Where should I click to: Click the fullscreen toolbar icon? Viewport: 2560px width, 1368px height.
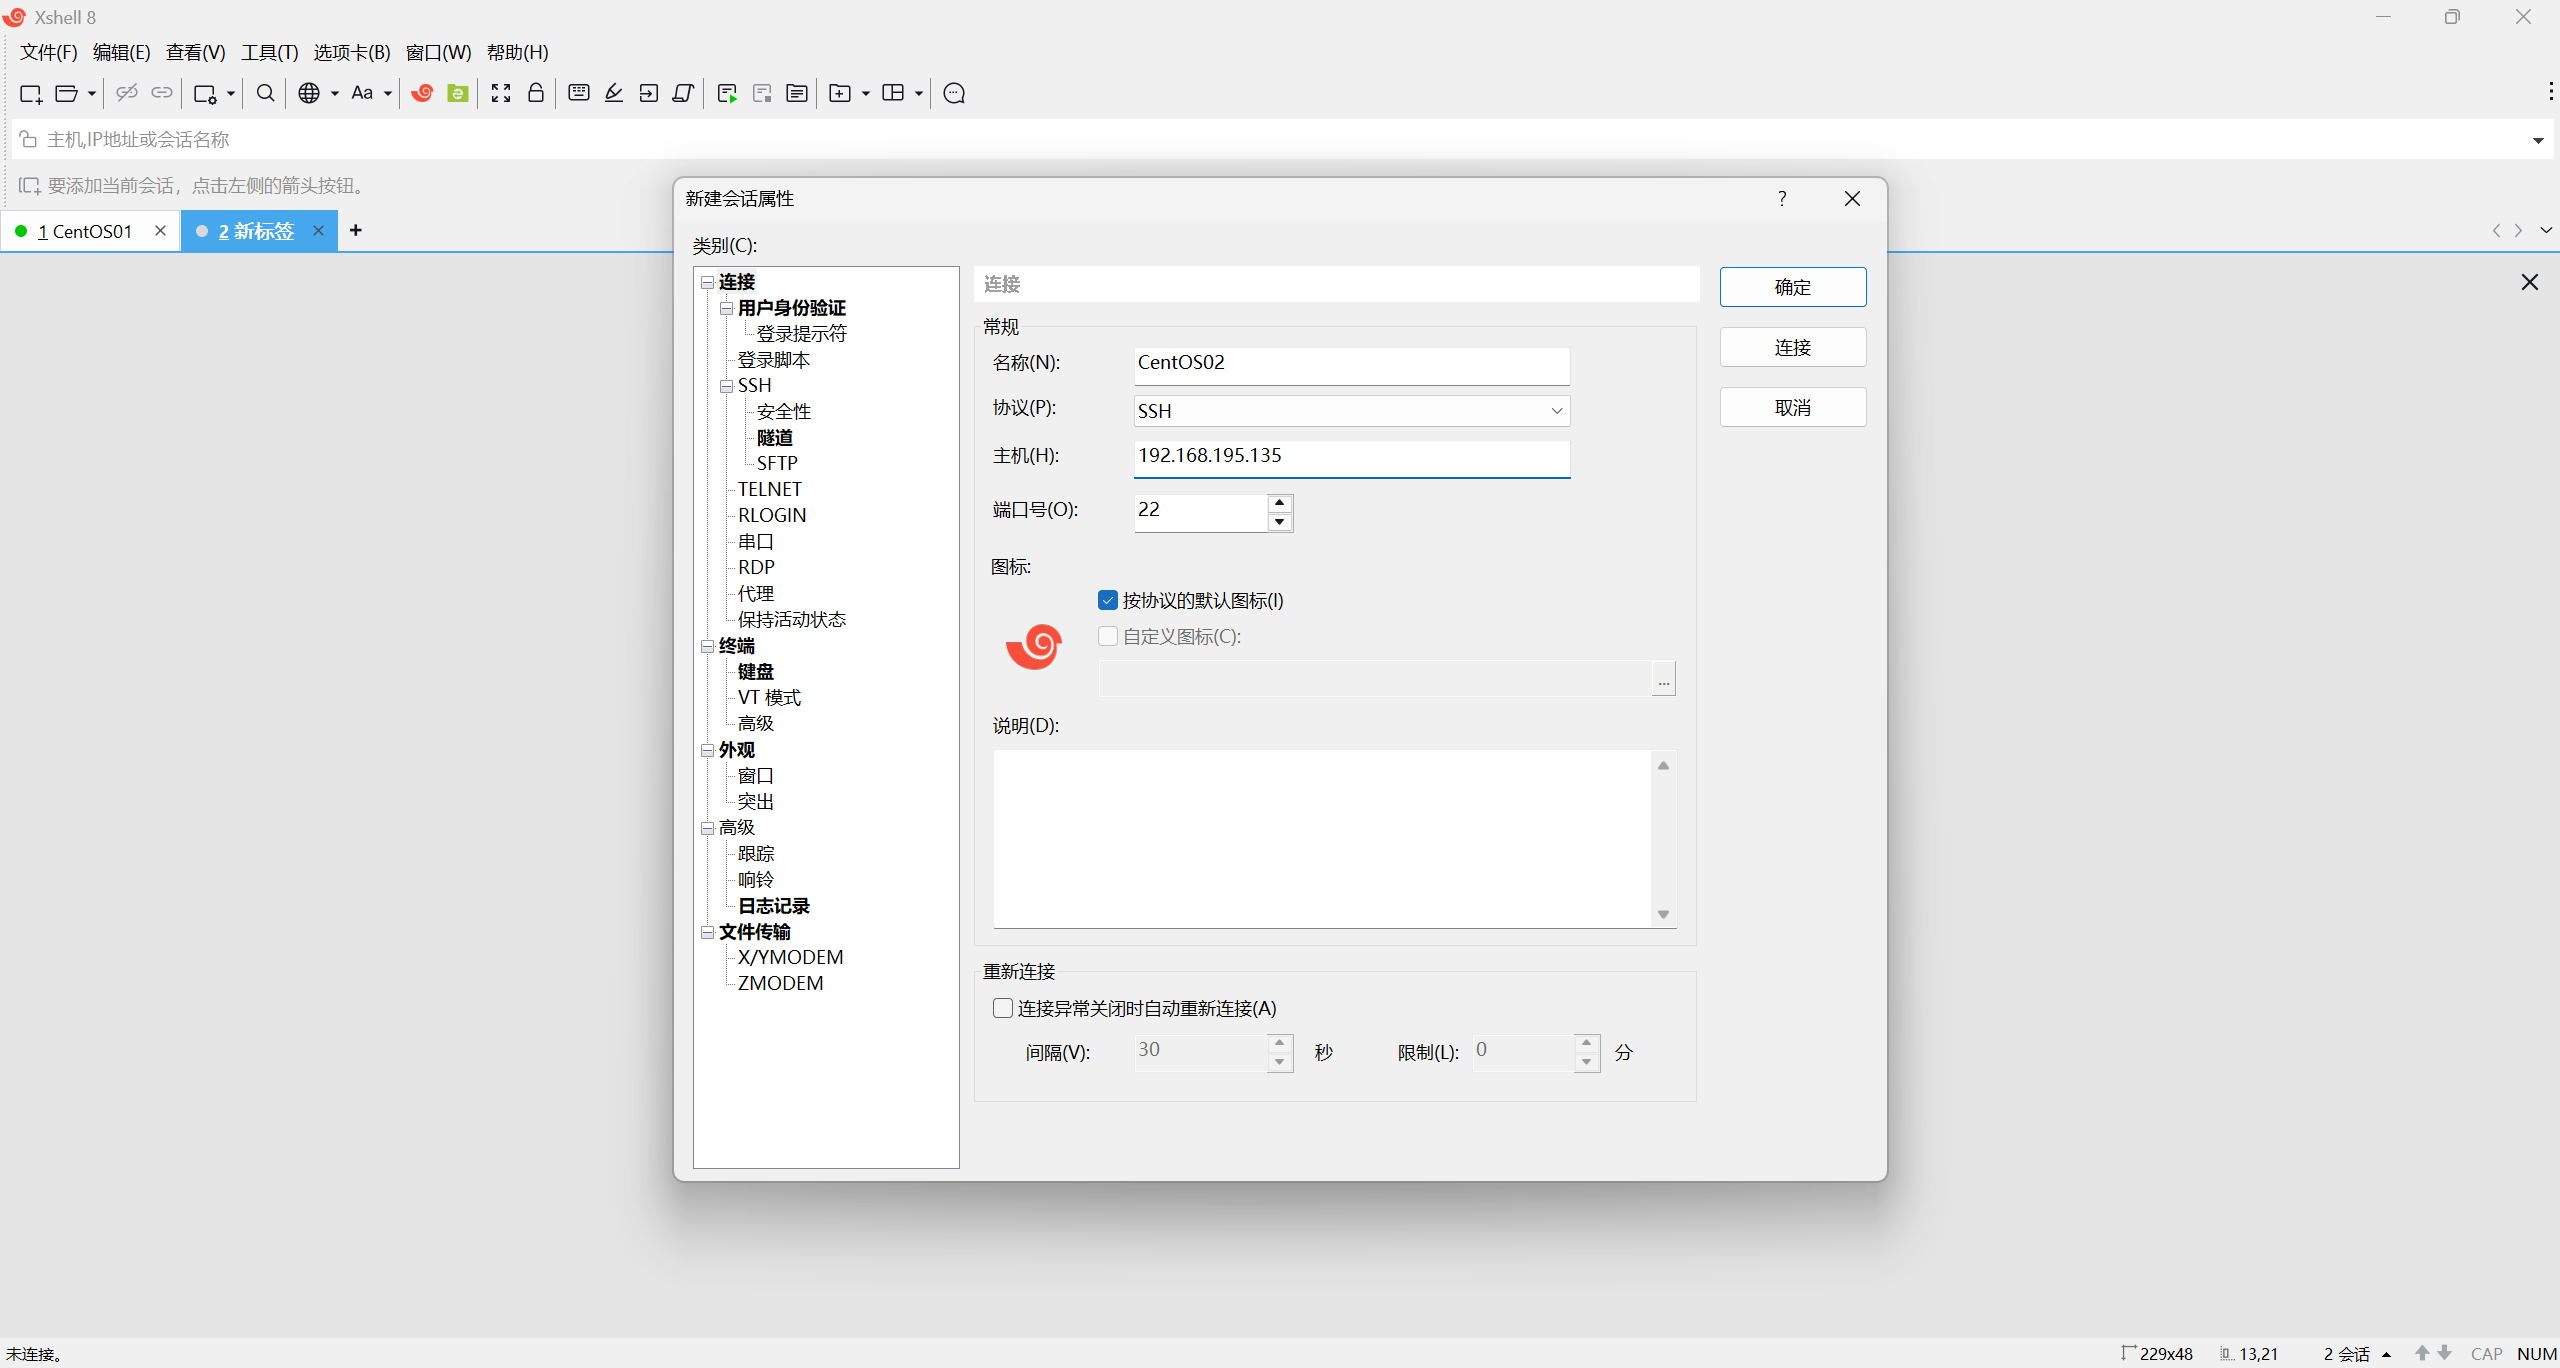click(501, 93)
